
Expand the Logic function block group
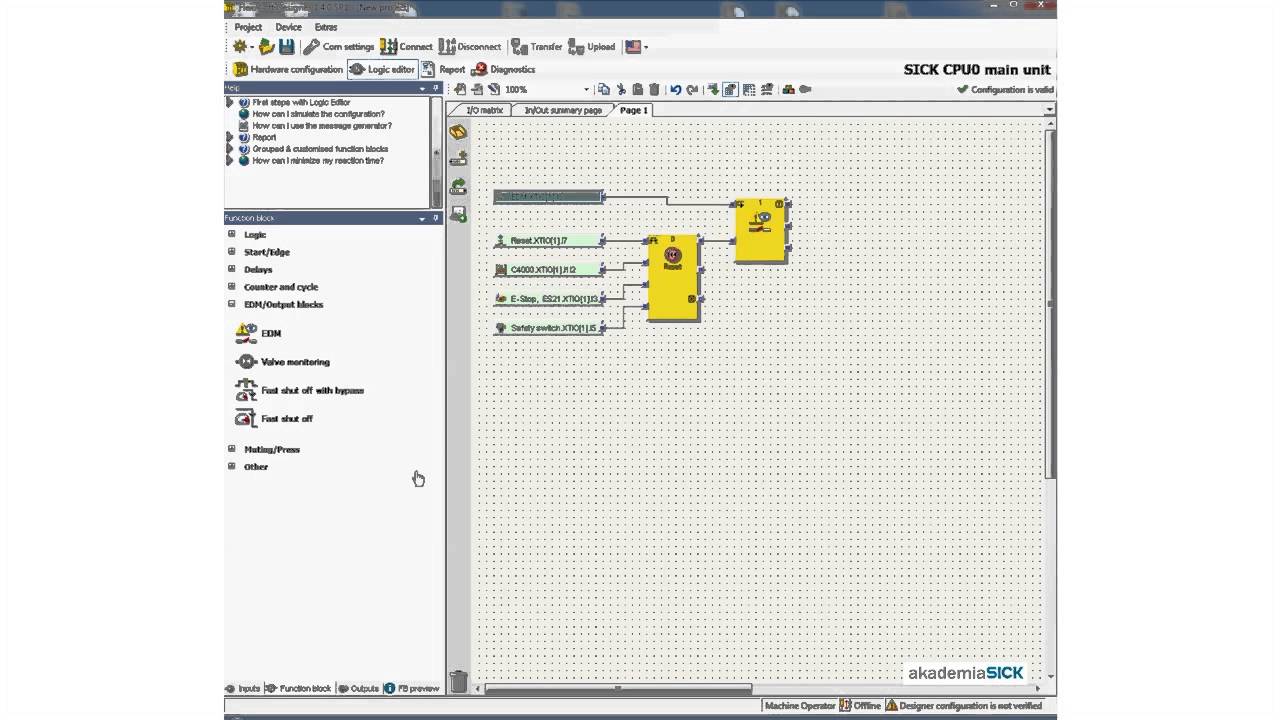(x=231, y=234)
